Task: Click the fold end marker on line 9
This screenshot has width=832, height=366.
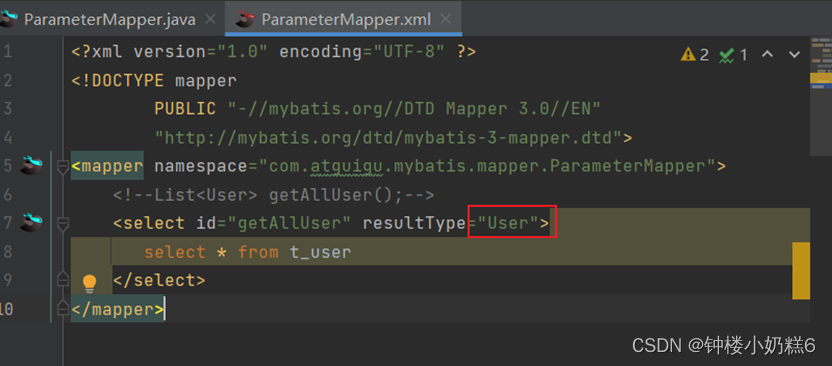Action: tap(63, 279)
